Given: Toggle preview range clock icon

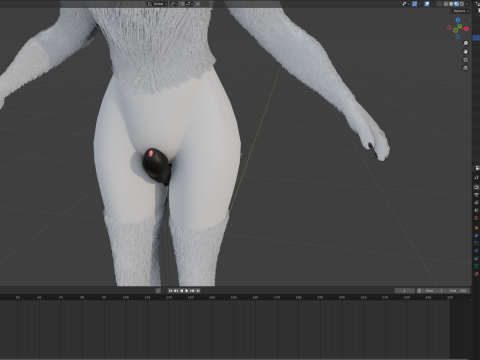Looking at the screenshot, I should [x=419, y=291].
